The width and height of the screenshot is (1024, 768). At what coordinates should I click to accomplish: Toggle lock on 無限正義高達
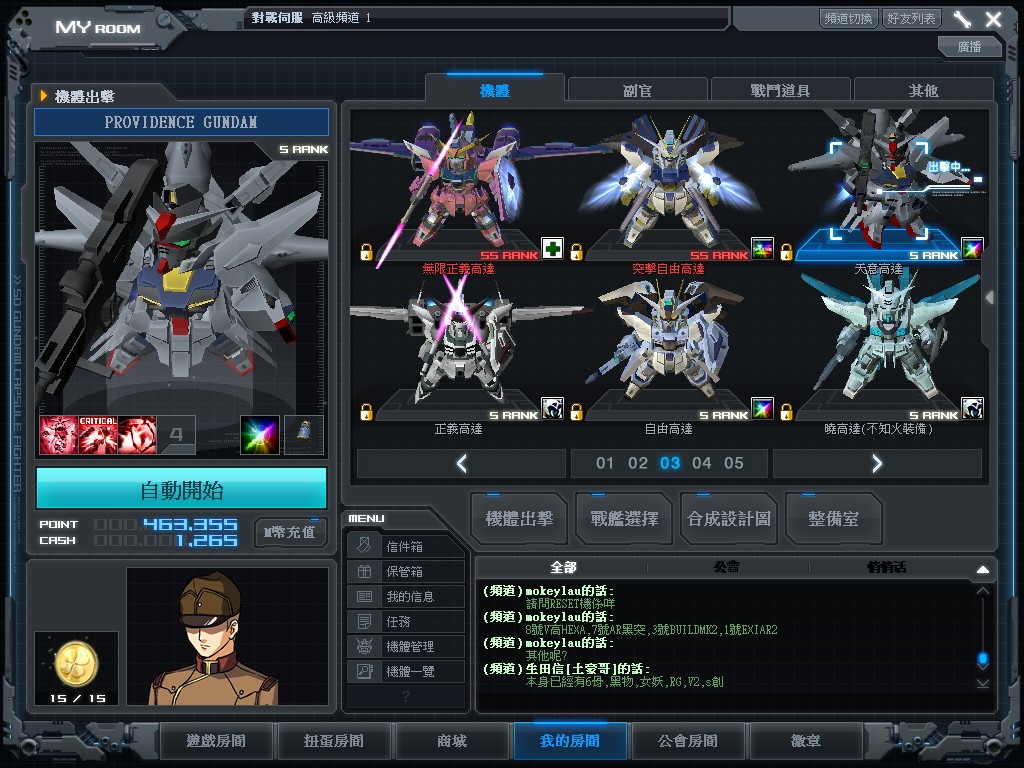pyautogui.click(x=366, y=251)
